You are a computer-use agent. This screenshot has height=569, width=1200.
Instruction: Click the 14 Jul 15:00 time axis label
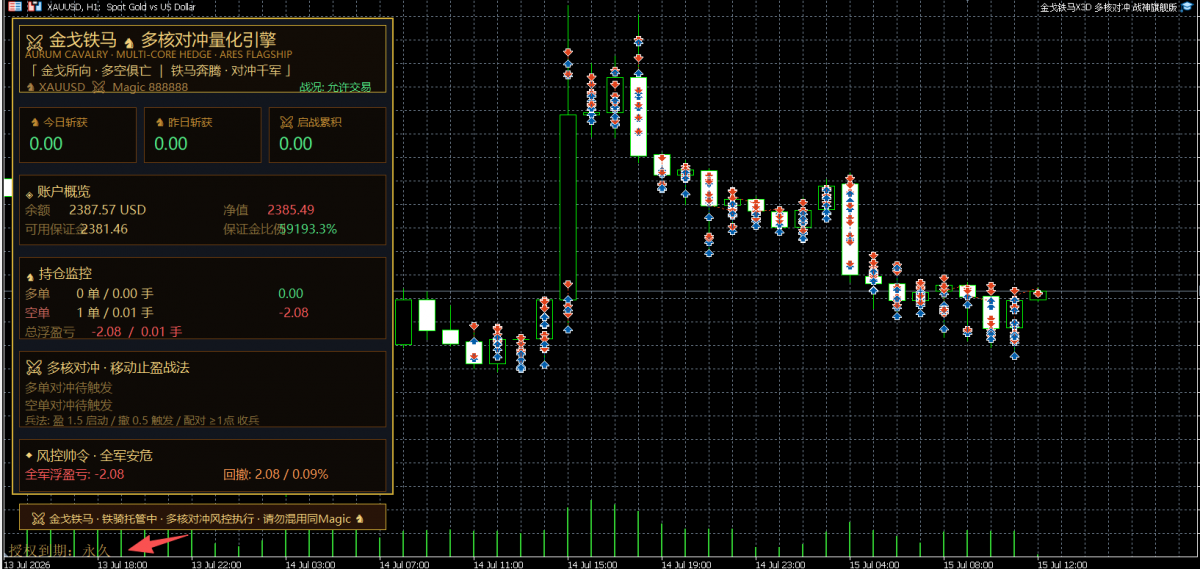590,564
